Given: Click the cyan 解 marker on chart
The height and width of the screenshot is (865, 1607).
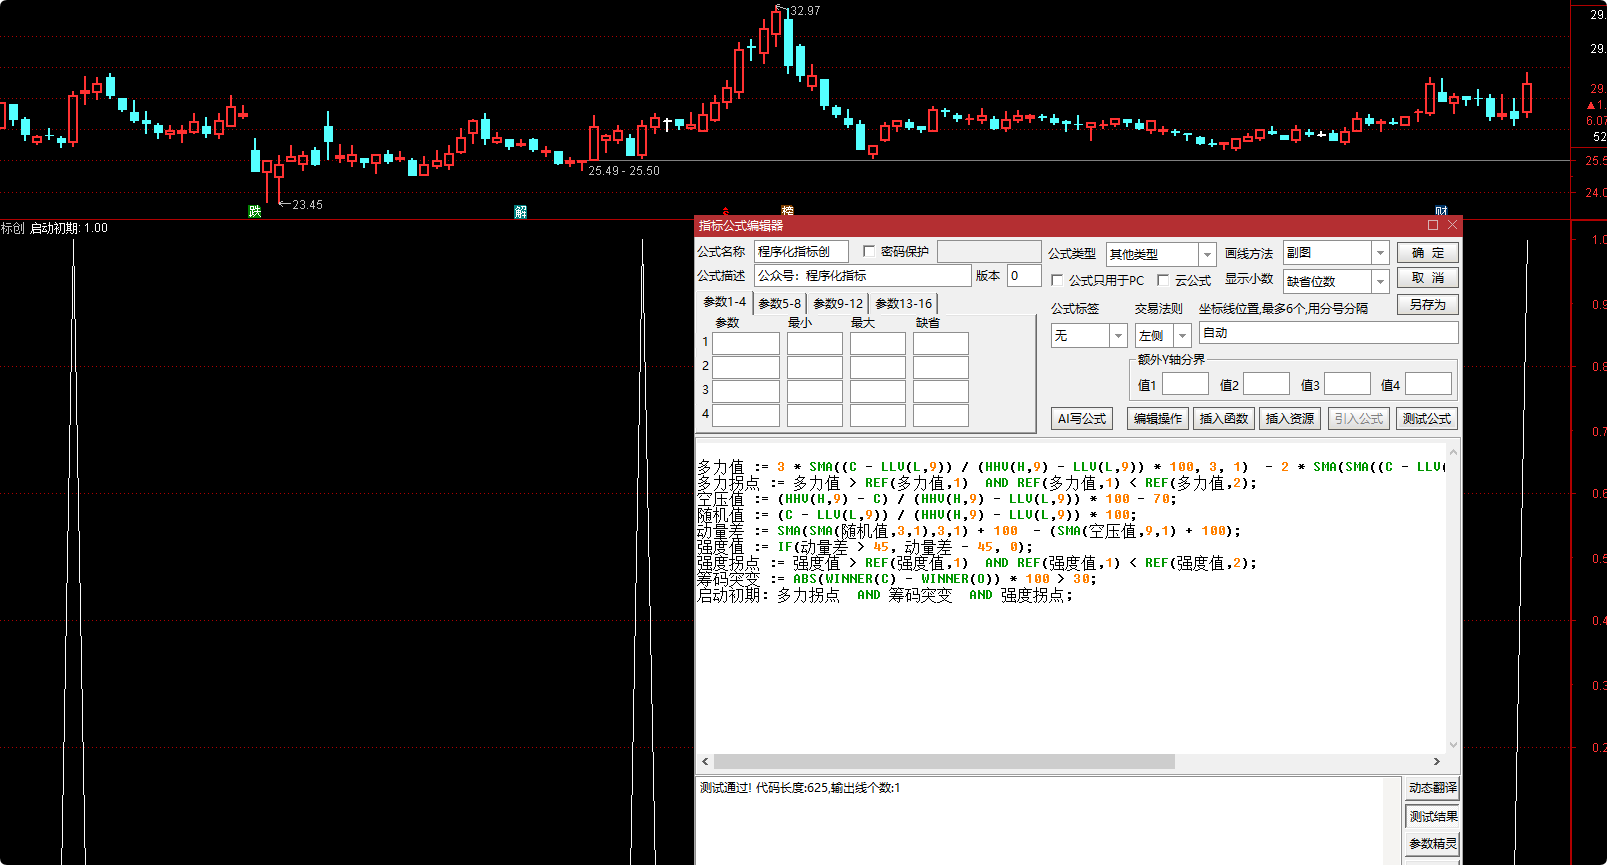Looking at the screenshot, I should pos(520,212).
